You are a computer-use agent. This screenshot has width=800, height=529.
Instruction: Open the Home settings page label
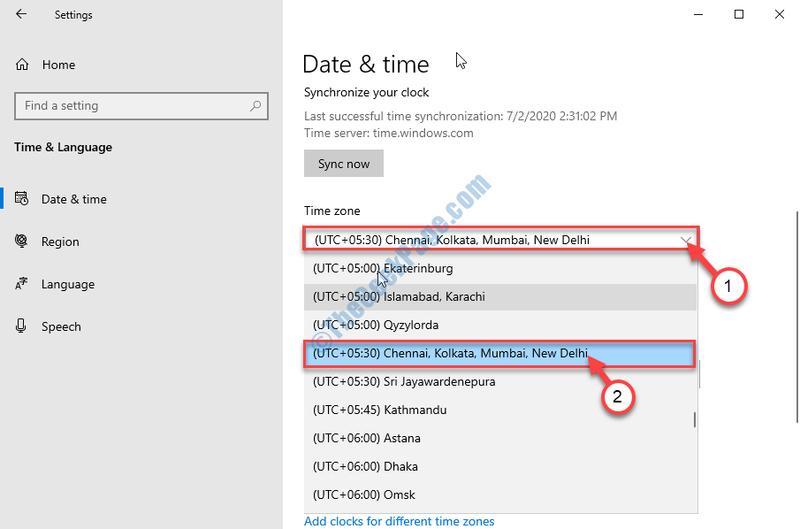(59, 65)
